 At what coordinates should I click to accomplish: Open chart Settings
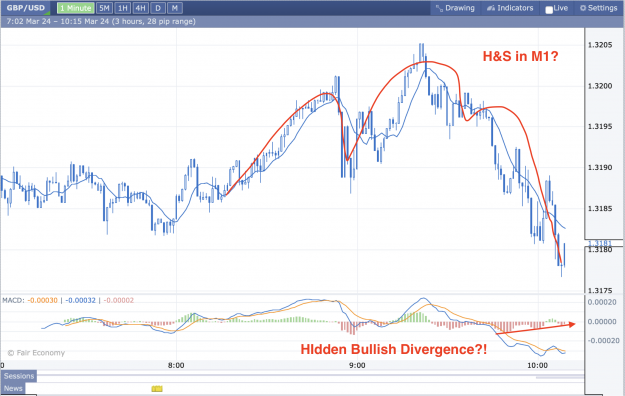click(598, 8)
